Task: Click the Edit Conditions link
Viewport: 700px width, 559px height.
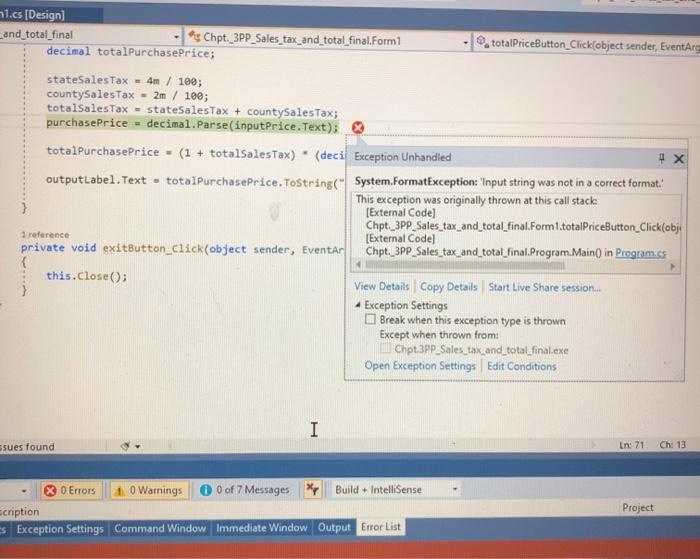Action: [x=521, y=366]
